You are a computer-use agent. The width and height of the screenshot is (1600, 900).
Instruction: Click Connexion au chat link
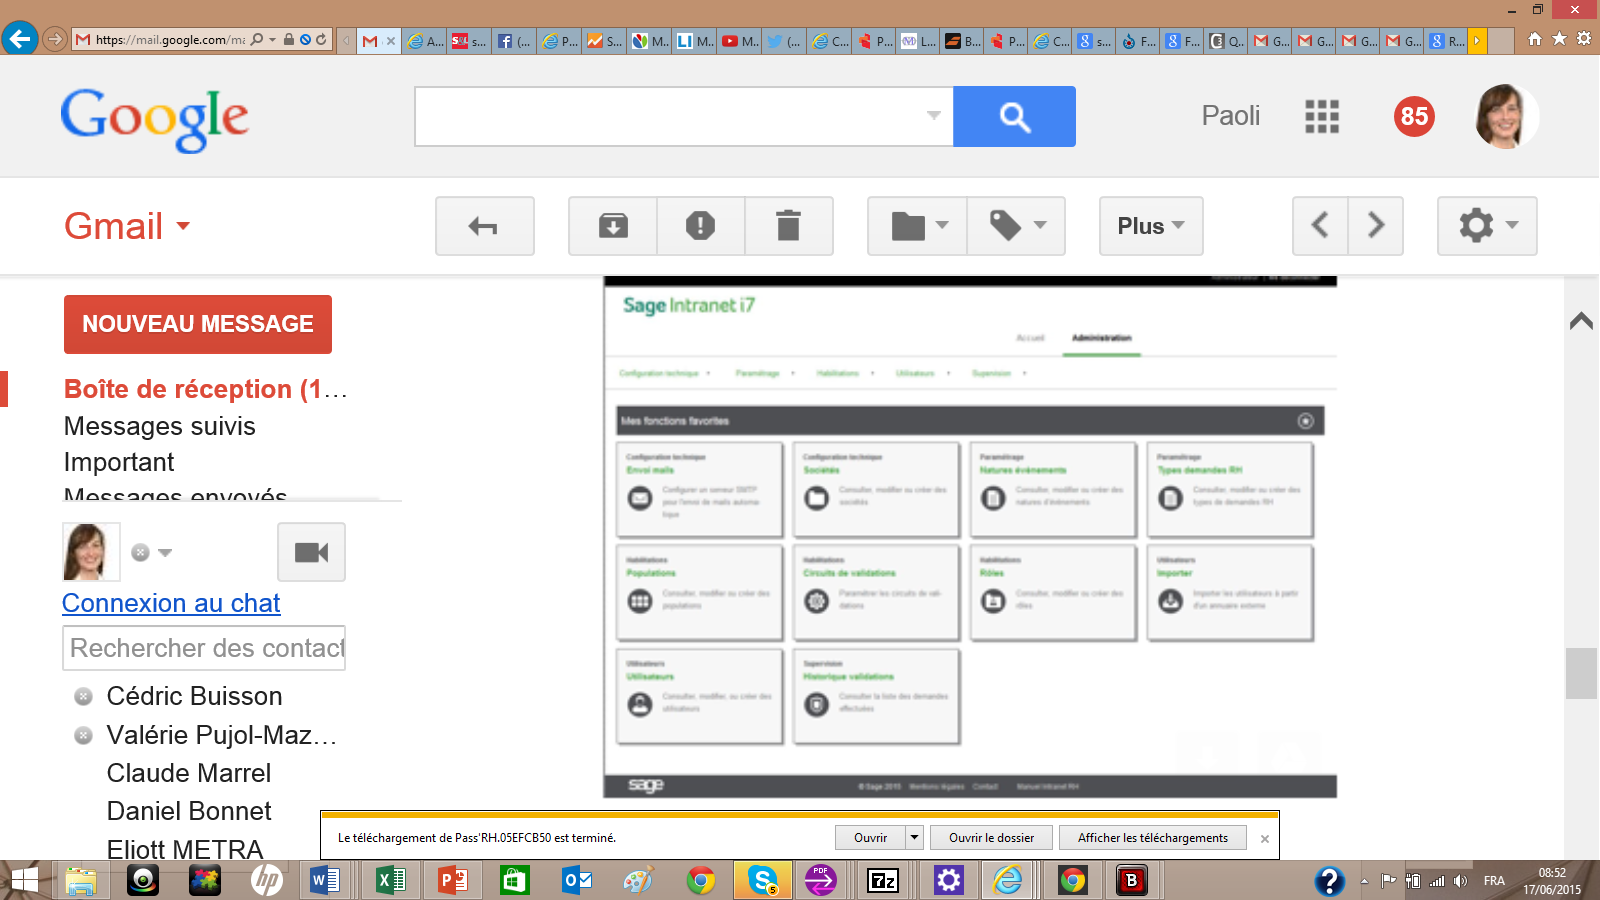pyautogui.click(x=171, y=603)
